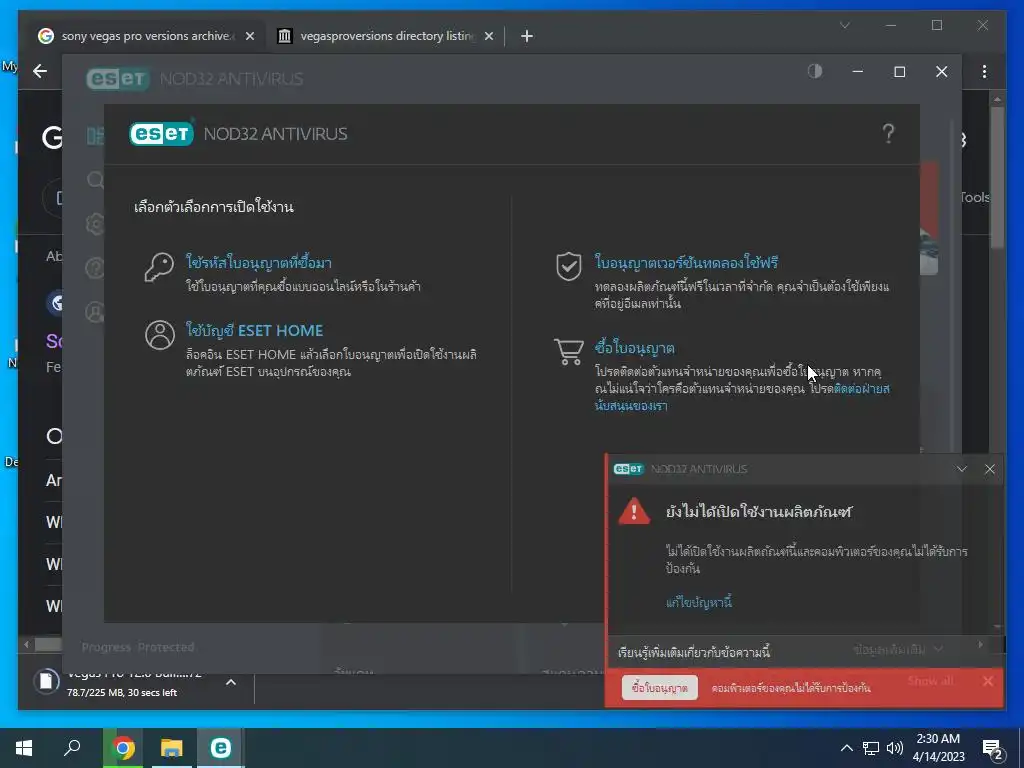Open help via question mark icon in activation dialog
The width and height of the screenshot is (1024, 768).
point(888,134)
